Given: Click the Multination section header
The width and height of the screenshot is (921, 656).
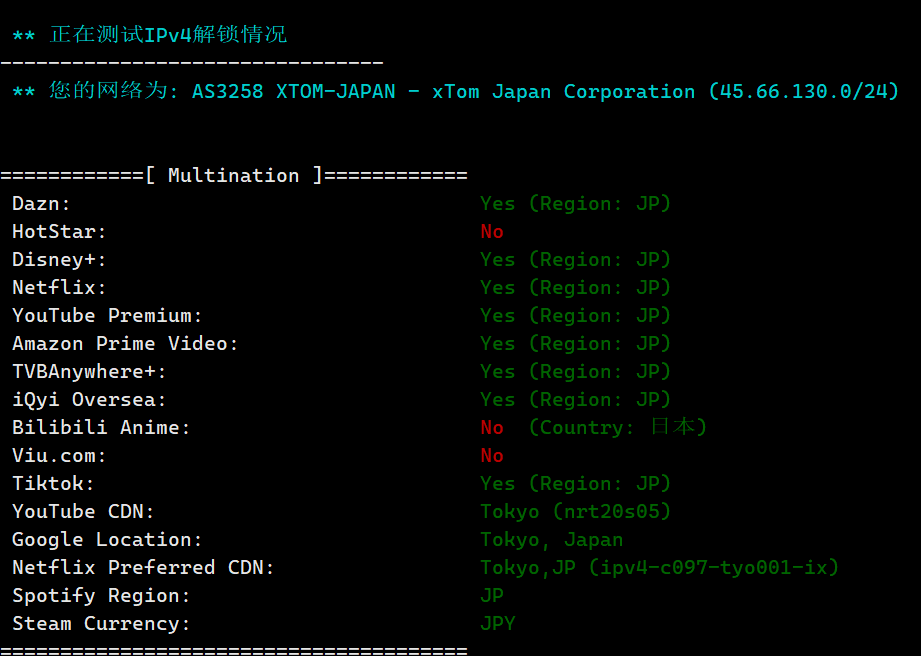Looking at the screenshot, I should 234,176.
